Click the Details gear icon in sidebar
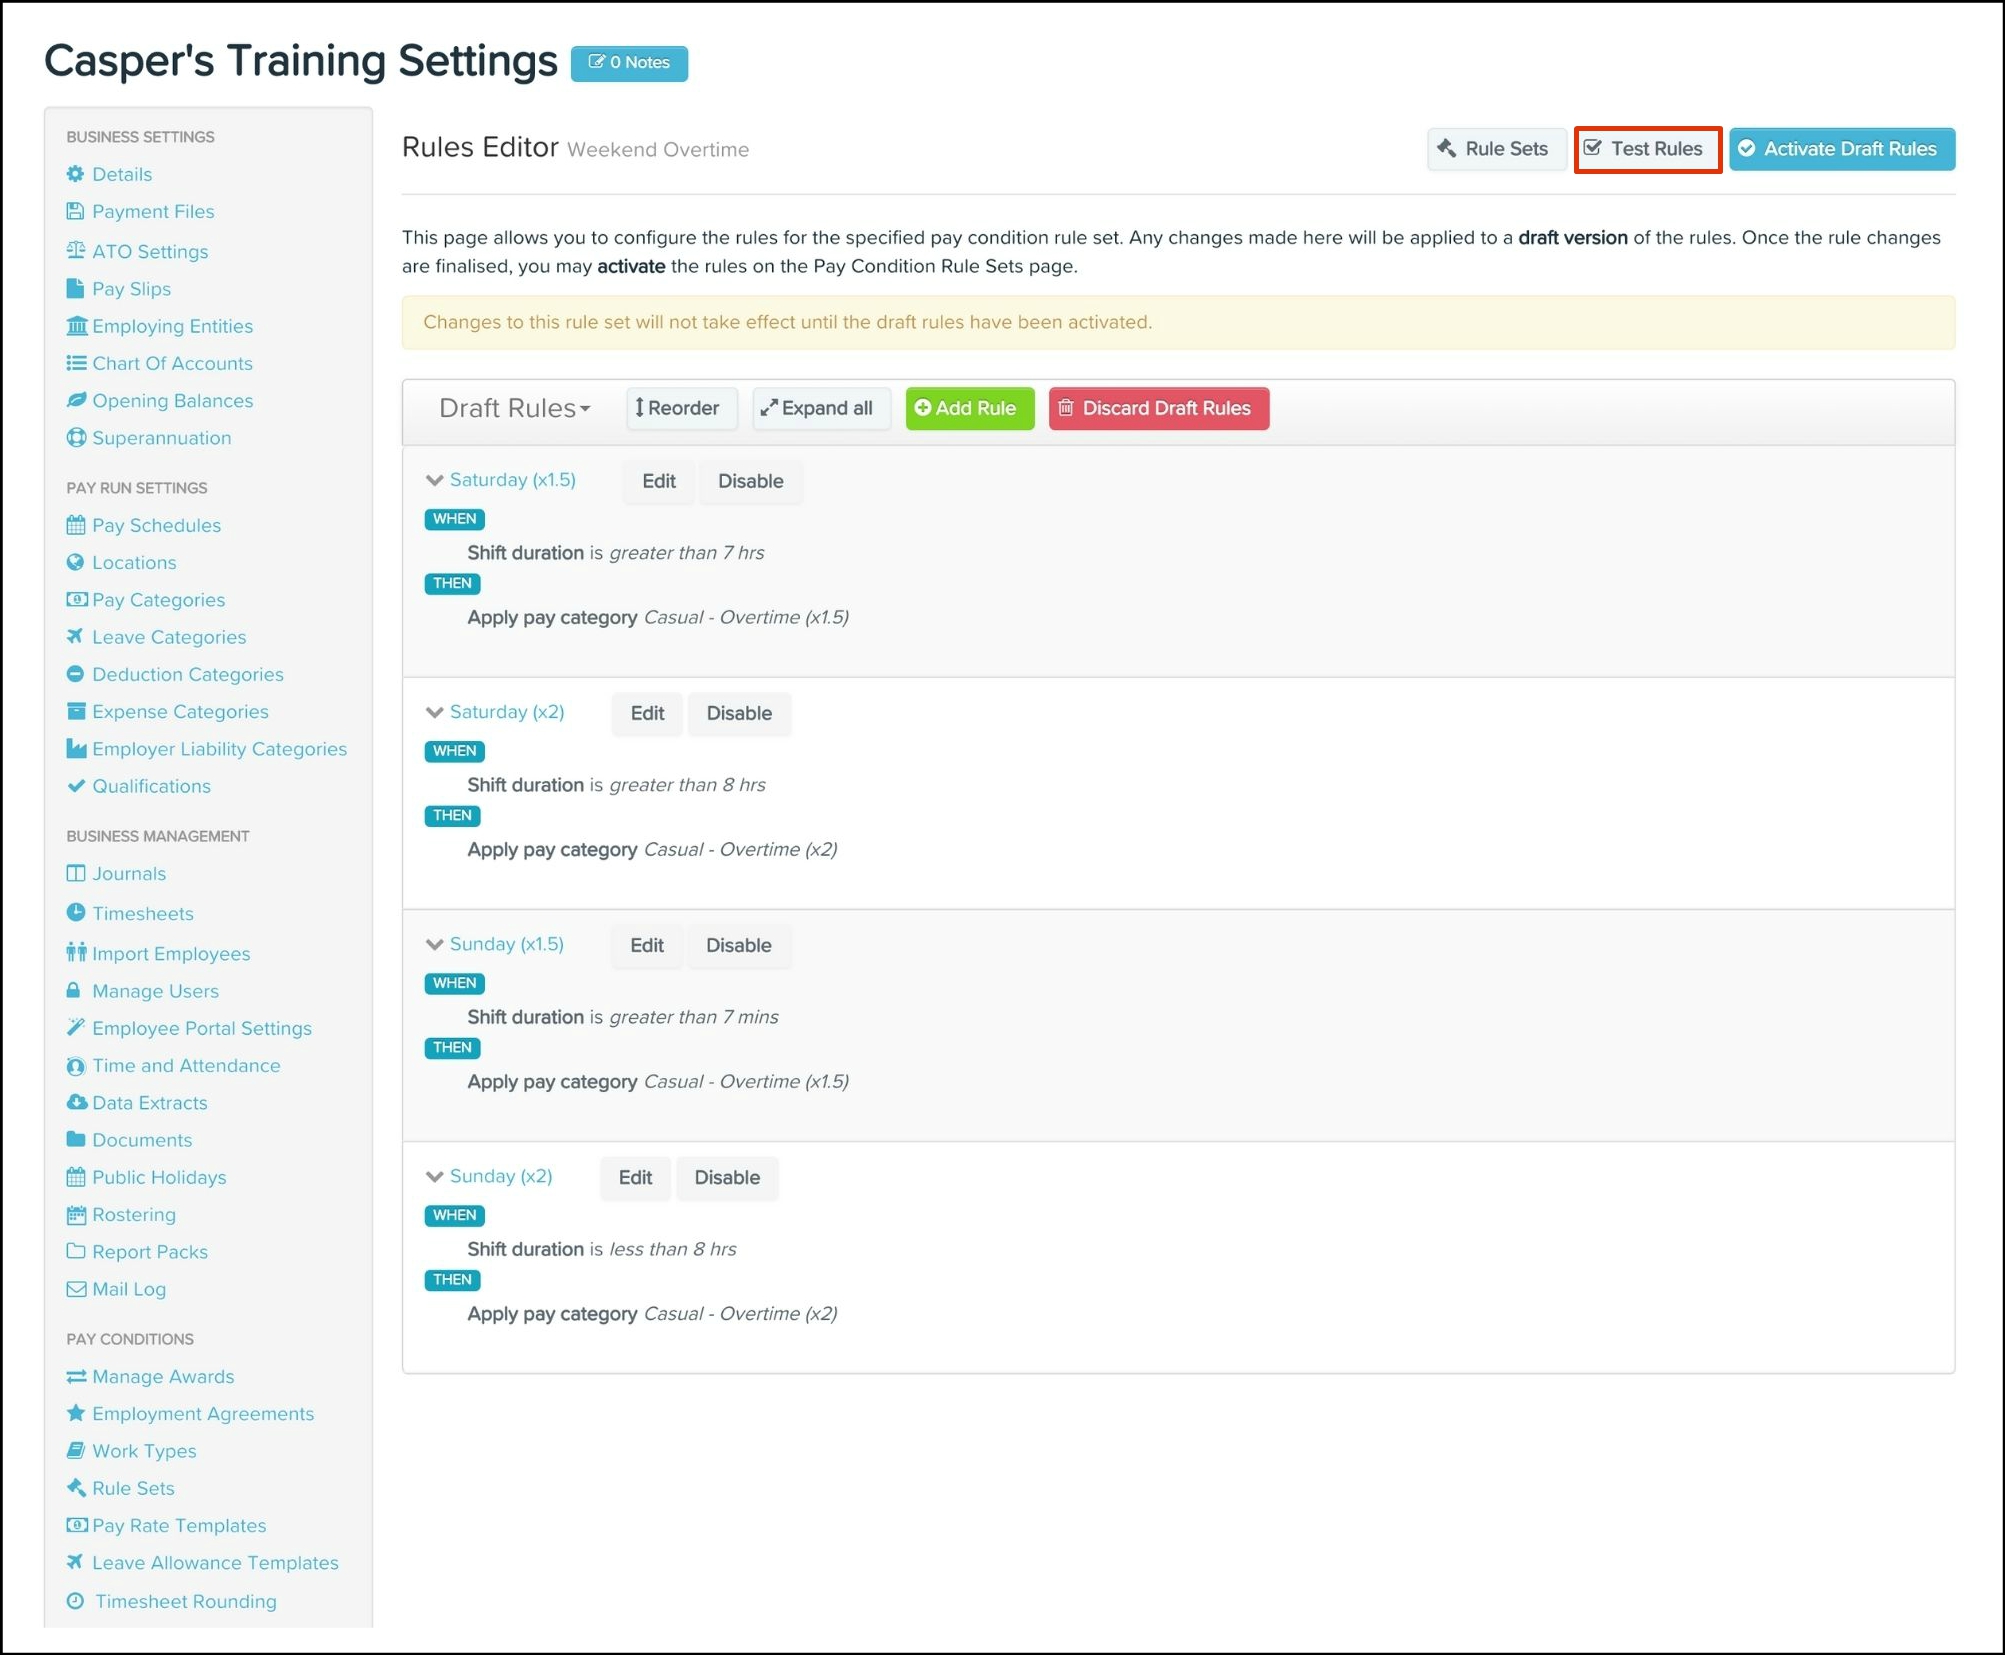This screenshot has height=1655, width=2005. tap(76, 174)
